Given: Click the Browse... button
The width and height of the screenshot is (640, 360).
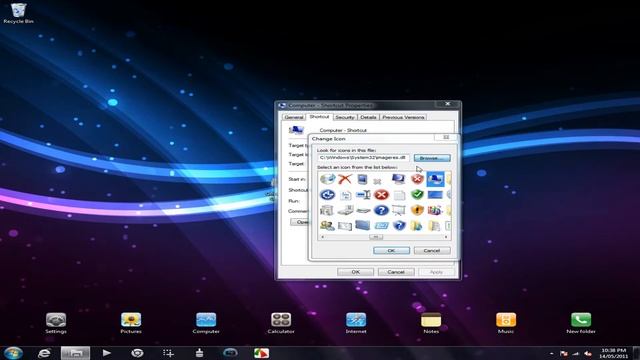Looking at the screenshot, I should click(432, 158).
